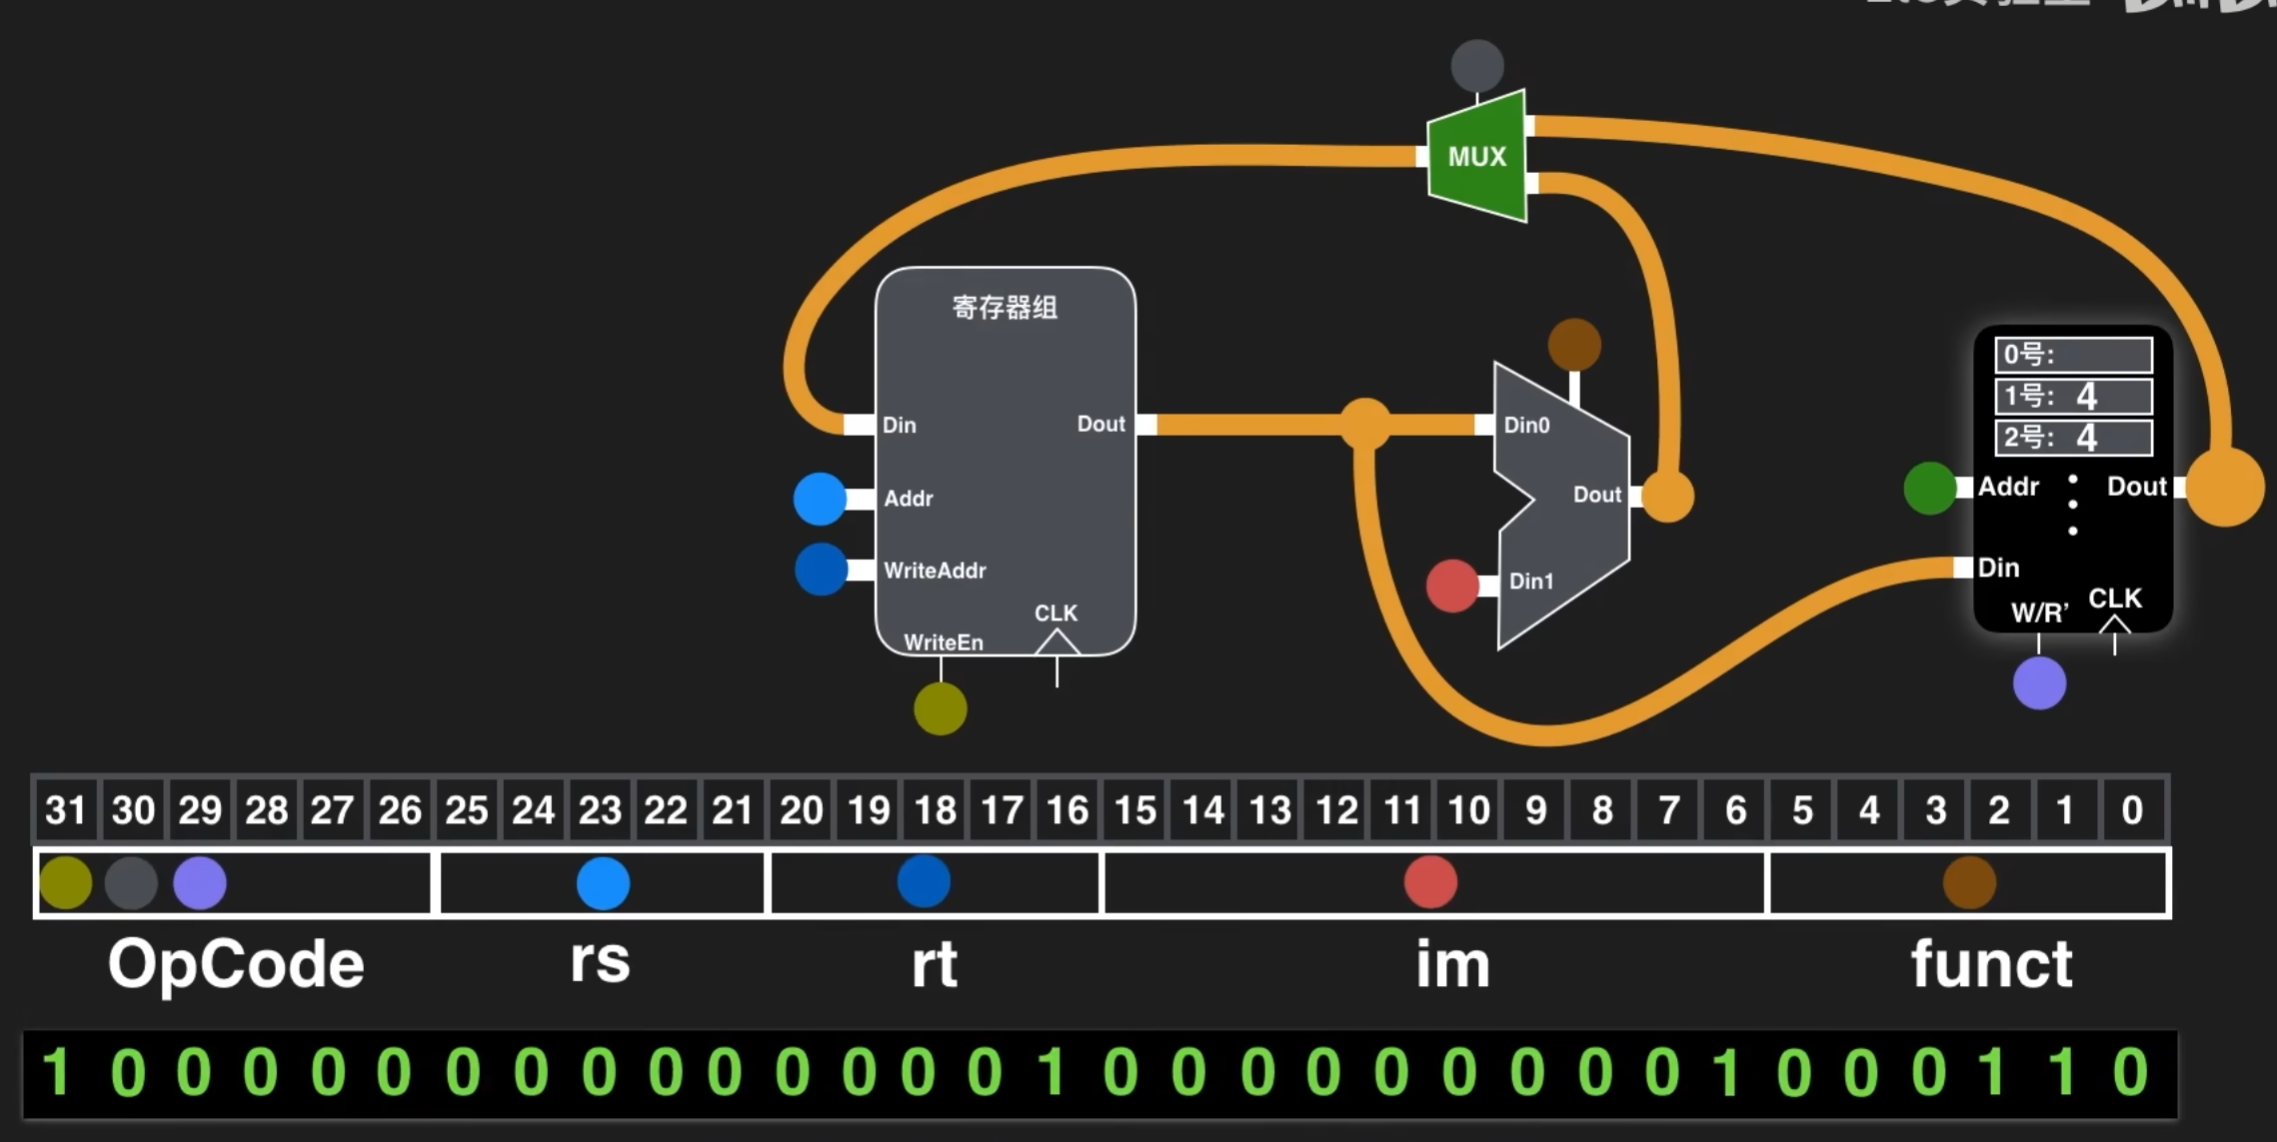Click the 寄存器组 register file block
Image resolution: width=2277 pixels, height=1142 pixels.
pyautogui.click(x=1005, y=460)
